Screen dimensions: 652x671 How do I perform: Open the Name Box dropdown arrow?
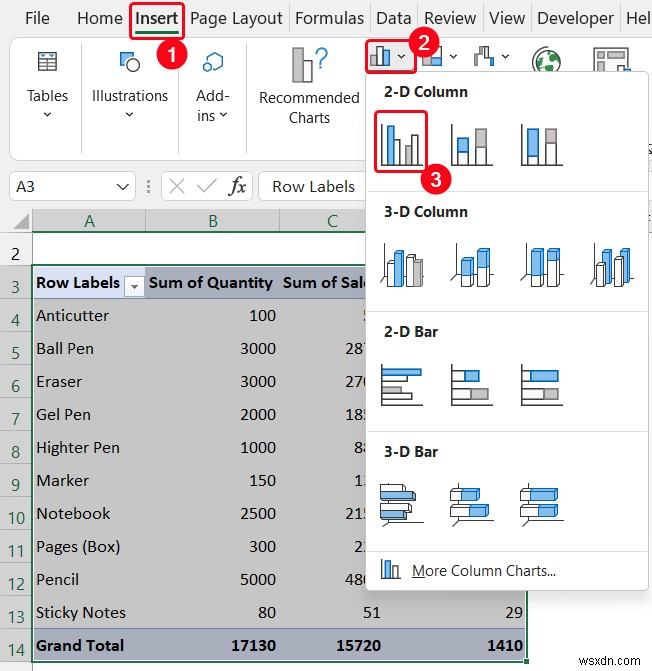[x=123, y=187]
